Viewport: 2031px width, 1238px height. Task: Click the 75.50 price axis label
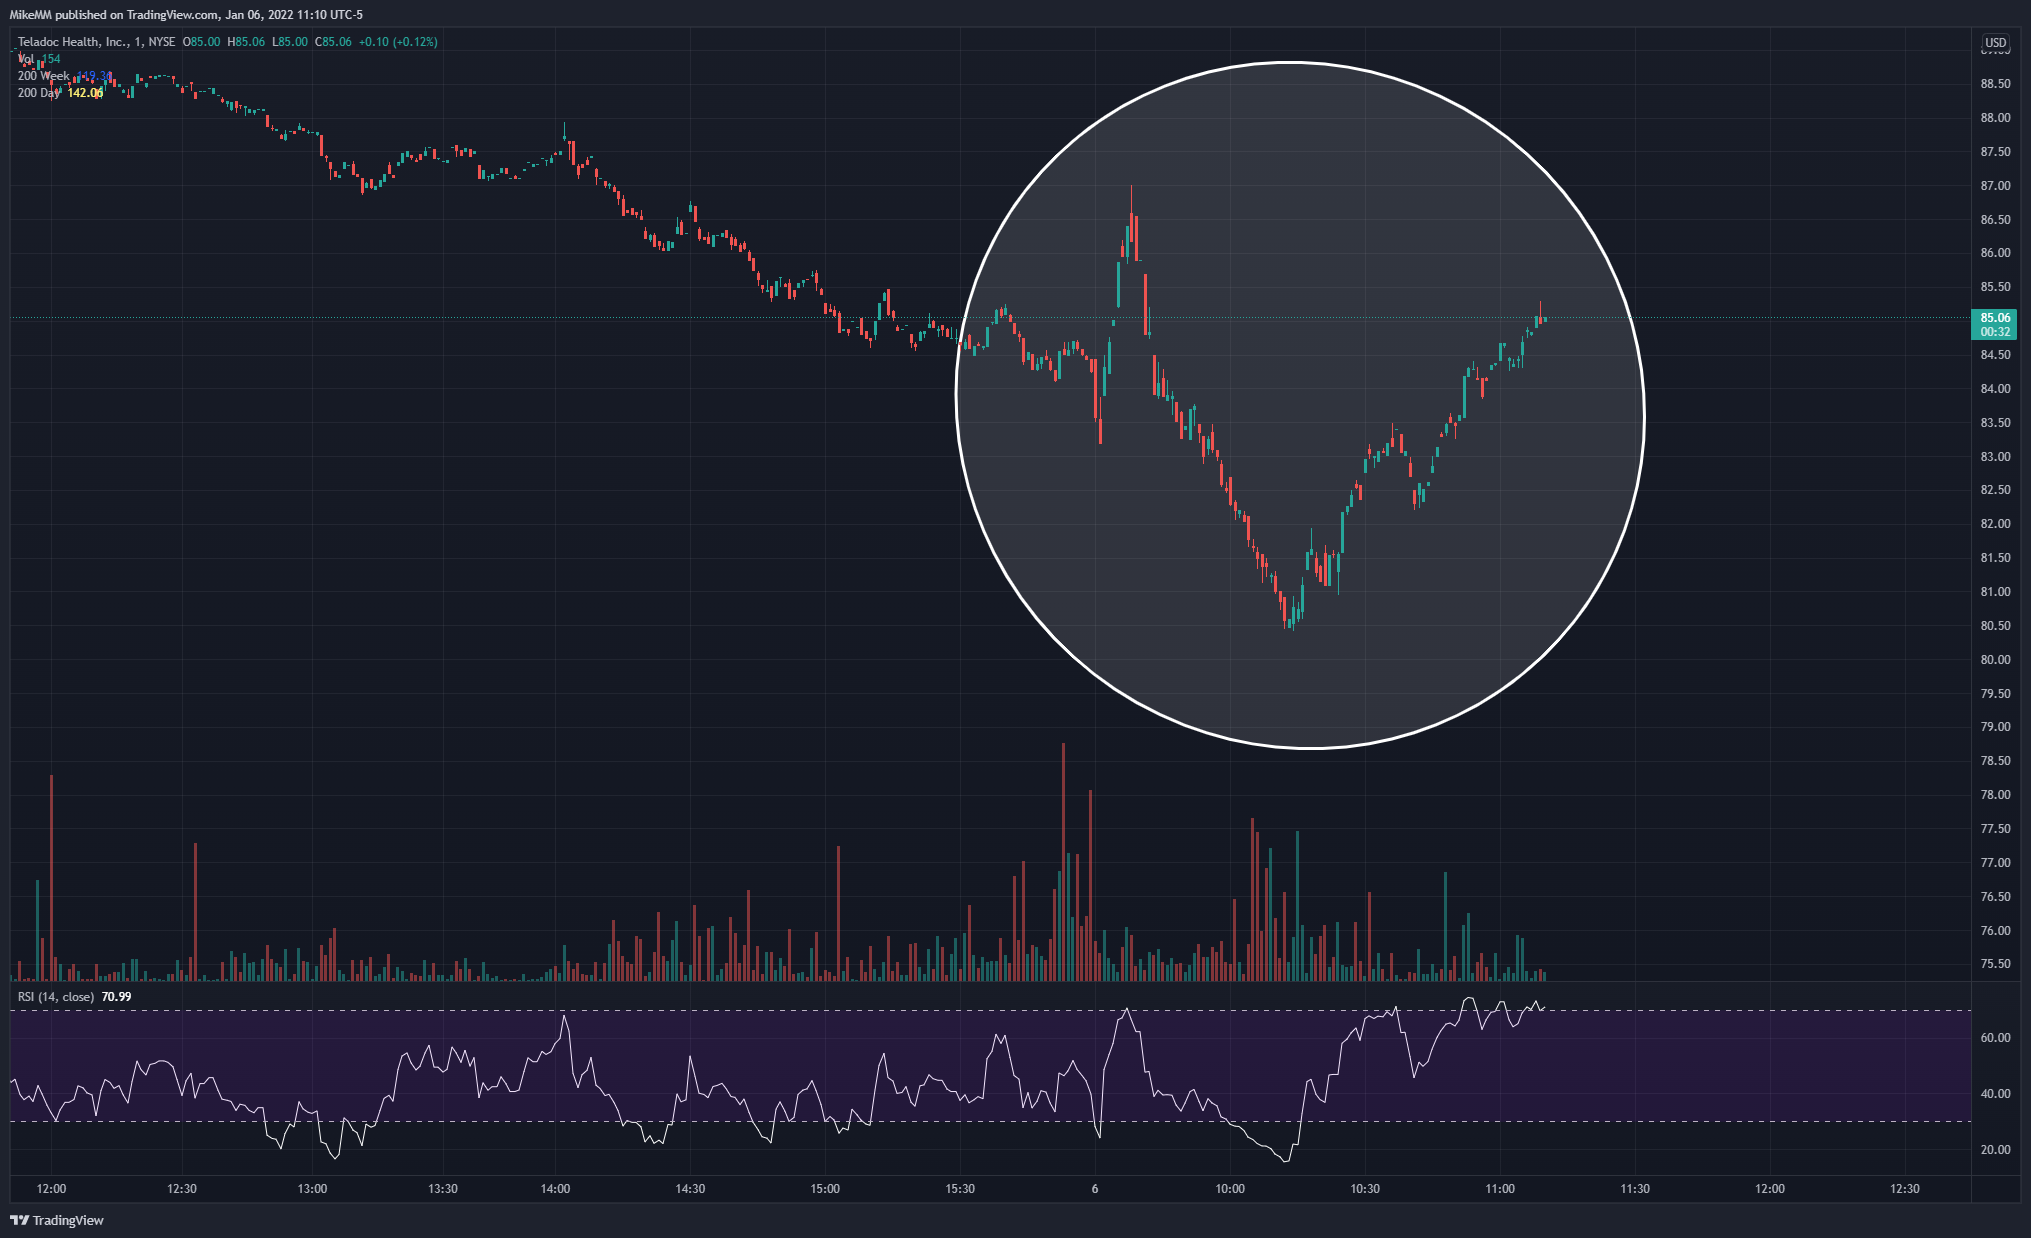coord(1995,965)
